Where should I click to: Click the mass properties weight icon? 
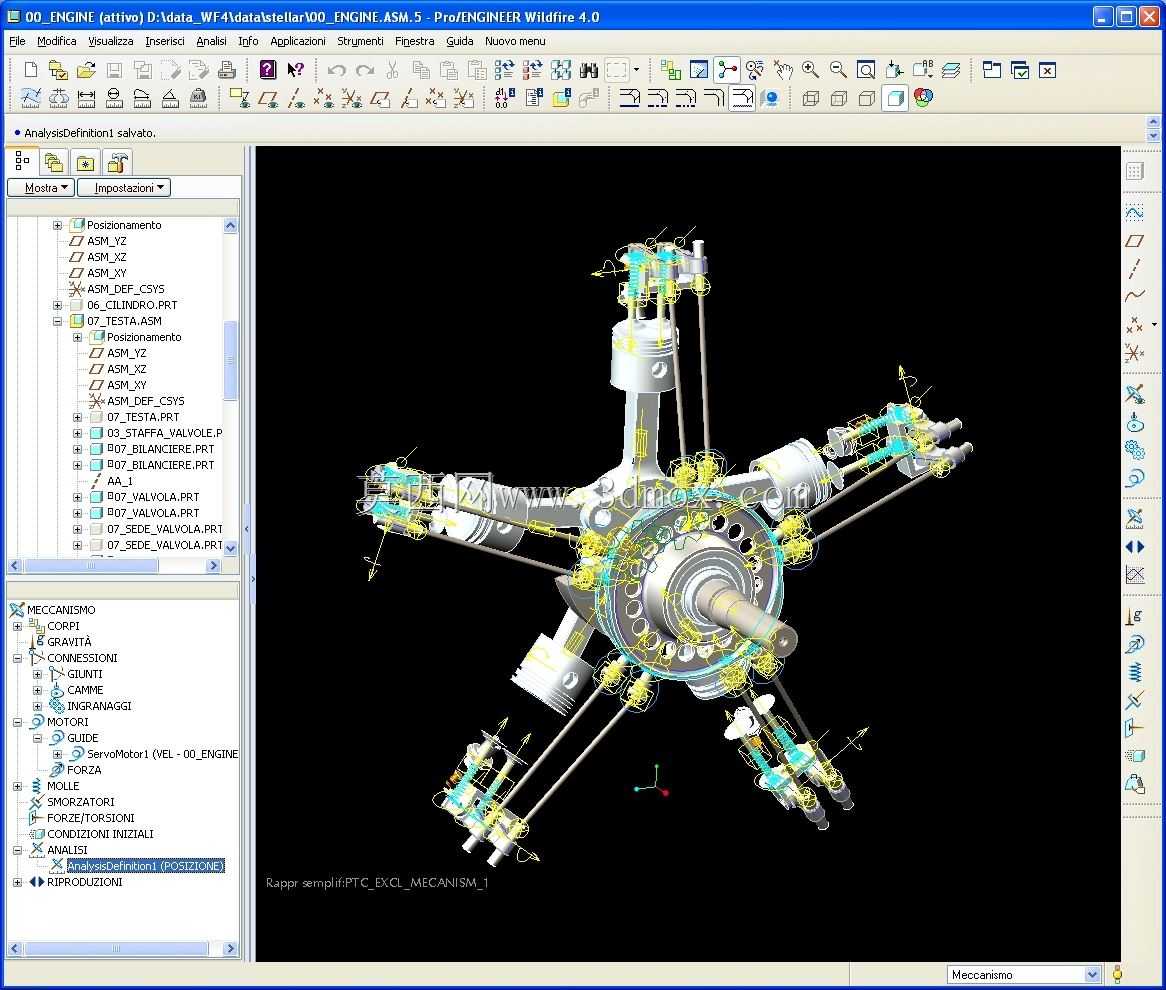(x=199, y=97)
